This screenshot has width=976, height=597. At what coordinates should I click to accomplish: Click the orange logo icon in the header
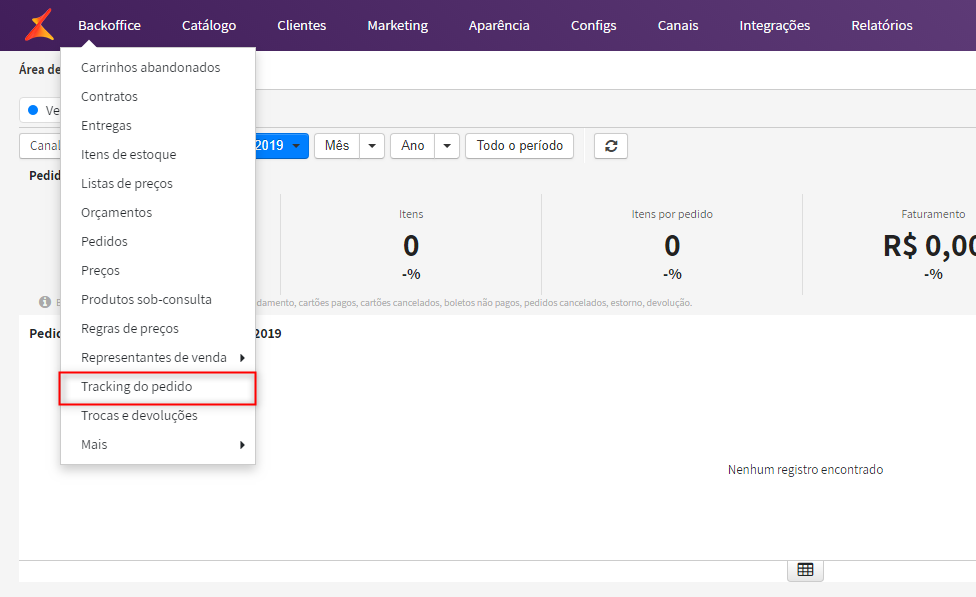[39, 25]
